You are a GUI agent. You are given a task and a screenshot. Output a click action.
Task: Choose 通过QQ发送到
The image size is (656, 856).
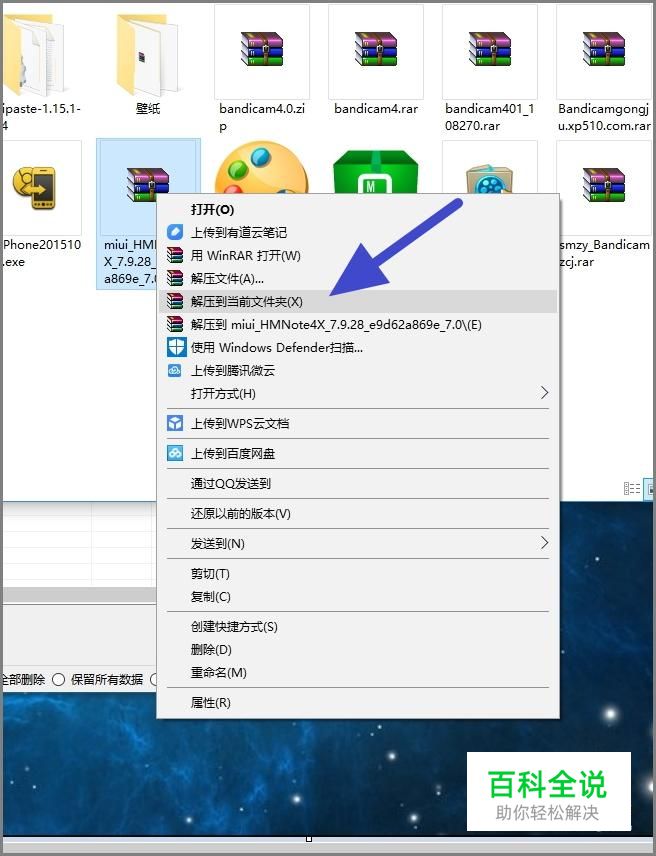coord(357,483)
